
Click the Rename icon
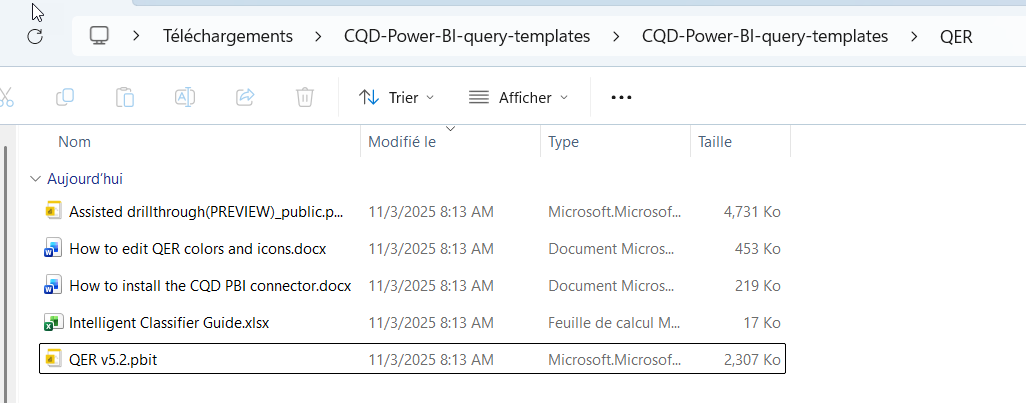coord(185,97)
